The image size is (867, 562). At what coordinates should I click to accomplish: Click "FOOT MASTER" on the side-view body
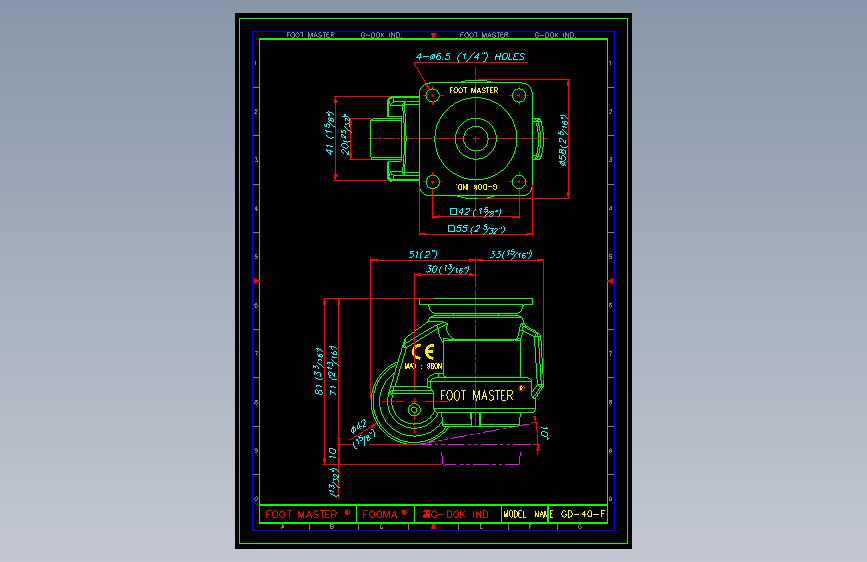pos(477,396)
